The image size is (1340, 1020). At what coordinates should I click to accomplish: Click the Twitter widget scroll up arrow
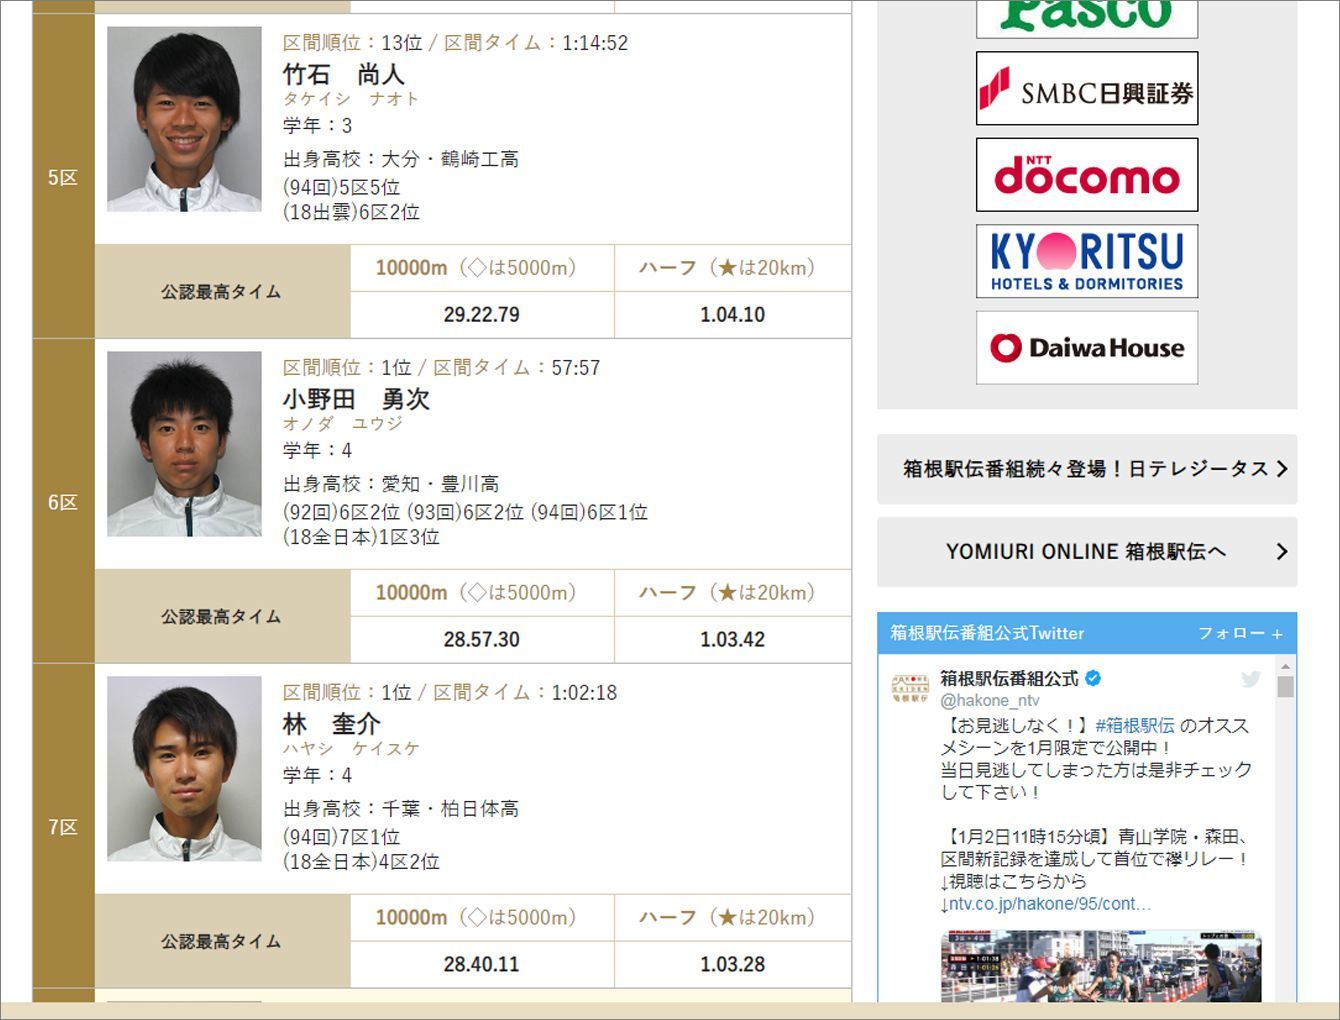(x=1286, y=666)
